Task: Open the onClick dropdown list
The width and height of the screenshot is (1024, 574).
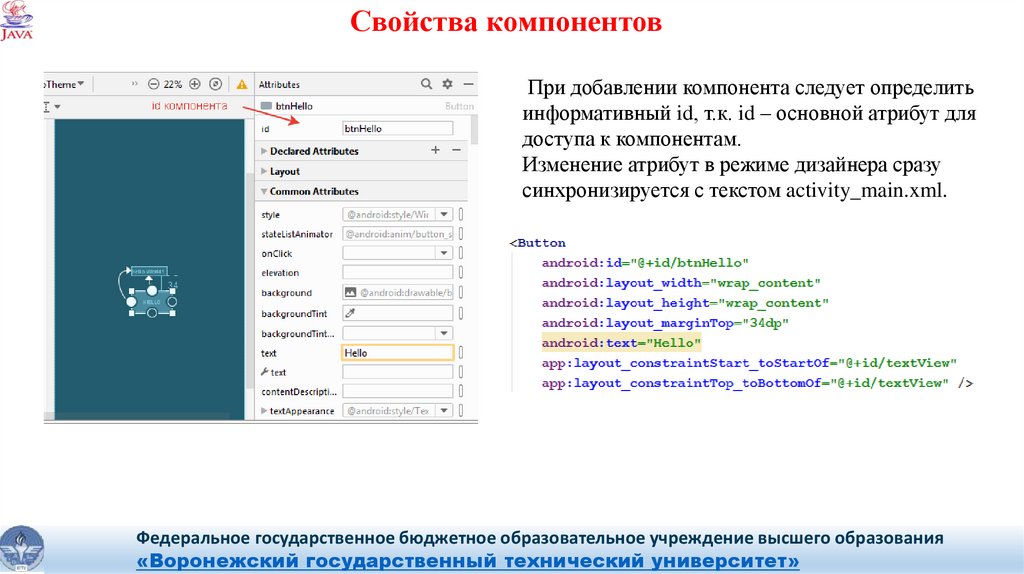Action: (x=444, y=254)
